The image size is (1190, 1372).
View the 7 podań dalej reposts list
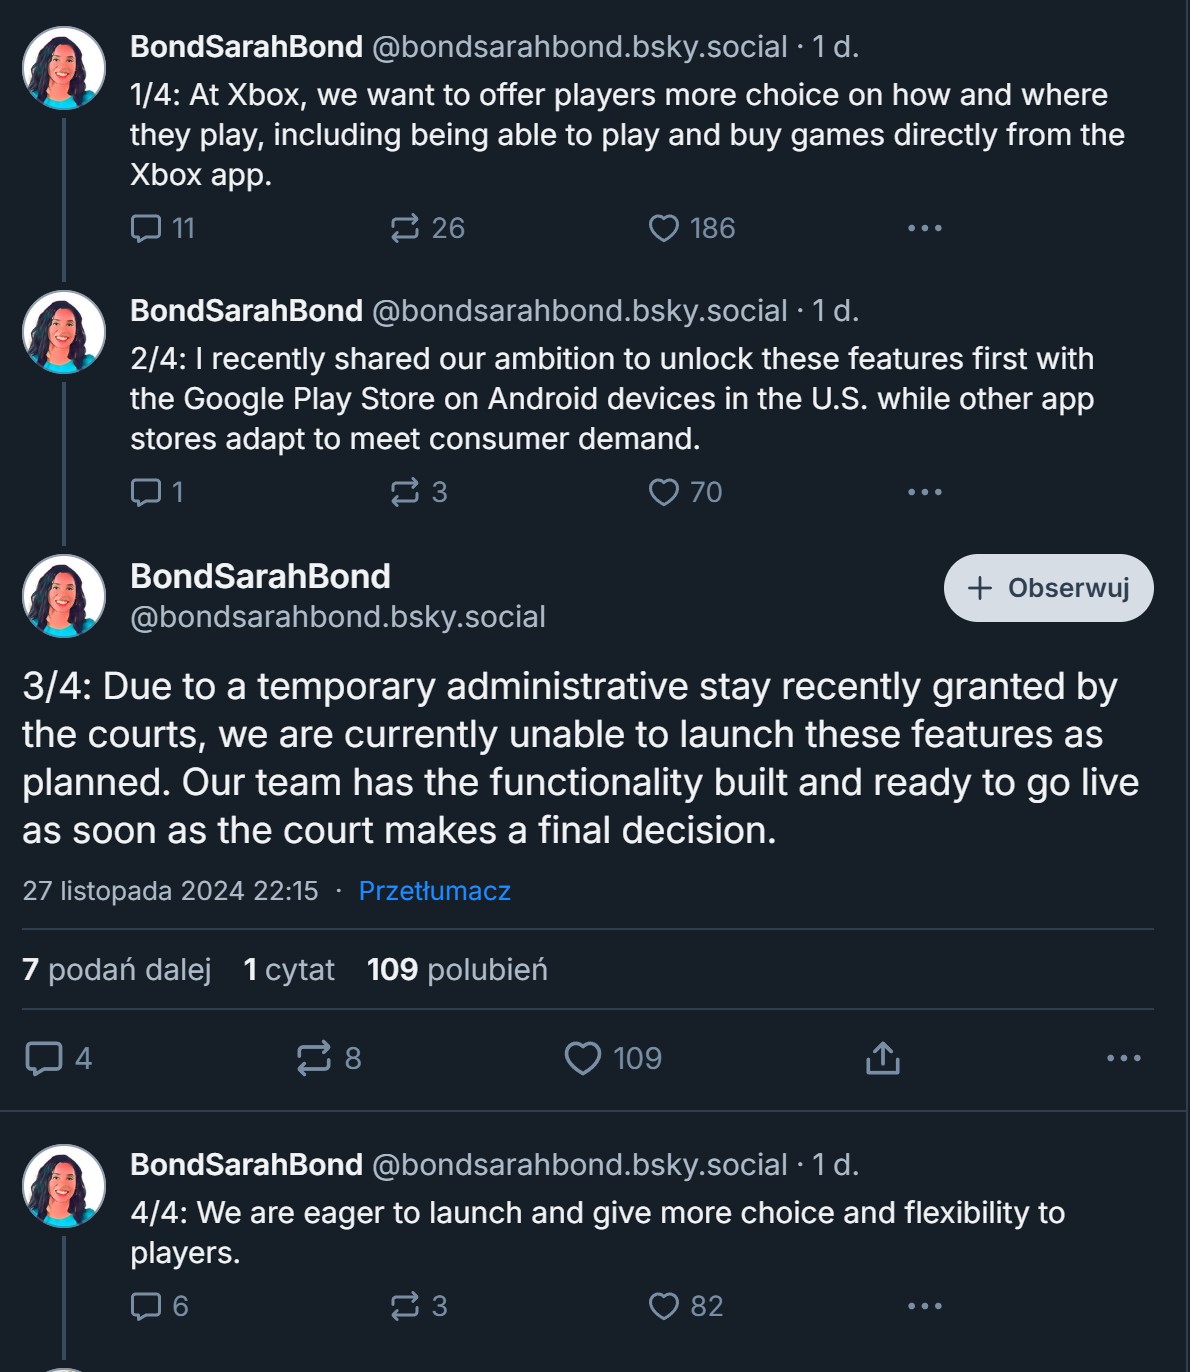point(117,970)
